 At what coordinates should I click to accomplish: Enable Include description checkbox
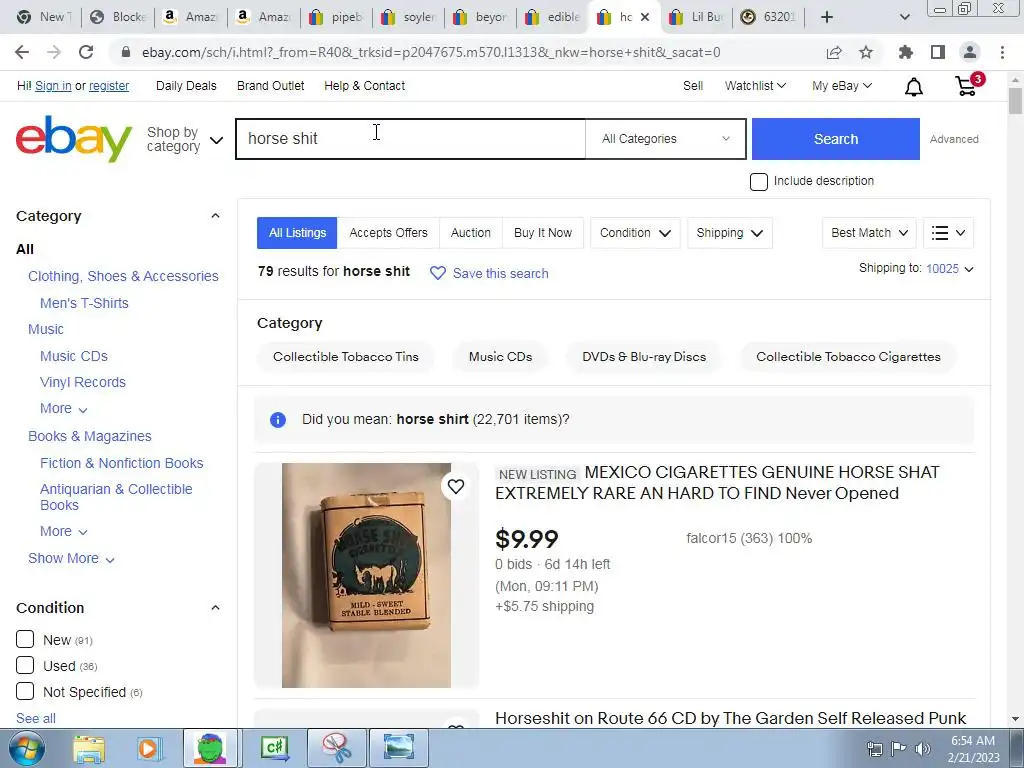(759, 182)
